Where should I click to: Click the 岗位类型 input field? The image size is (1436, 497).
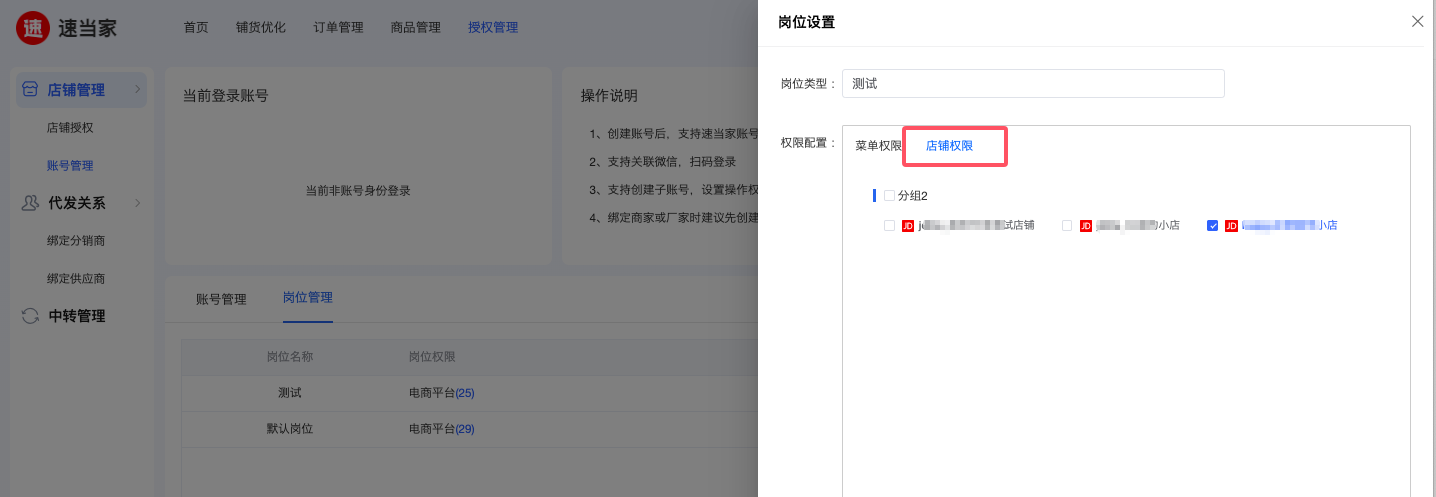[x=1032, y=84]
